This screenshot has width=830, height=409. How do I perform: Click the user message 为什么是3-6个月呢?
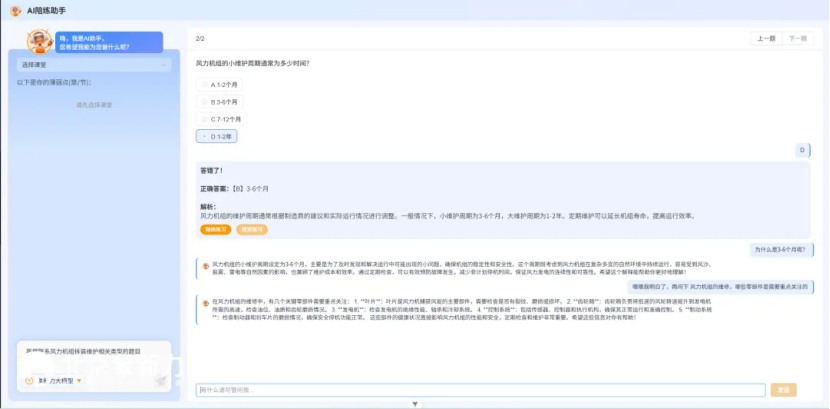click(783, 249)
